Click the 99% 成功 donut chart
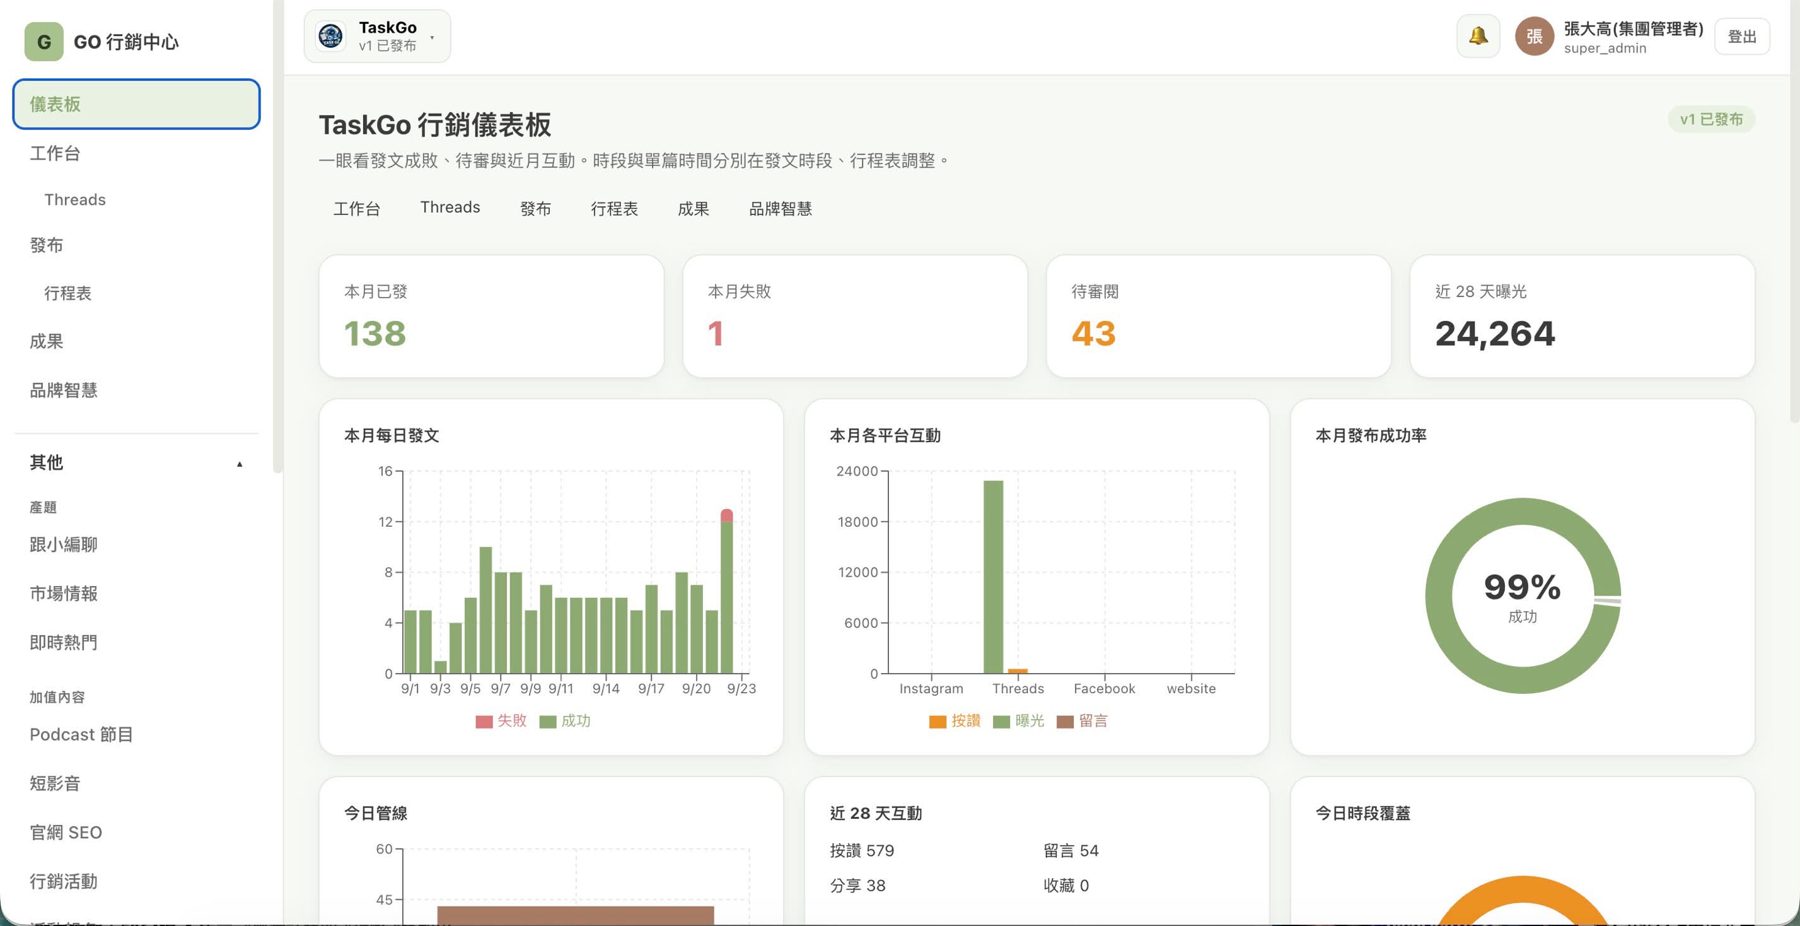This screenshot has width=1800, height=926. click(1522, 596)
